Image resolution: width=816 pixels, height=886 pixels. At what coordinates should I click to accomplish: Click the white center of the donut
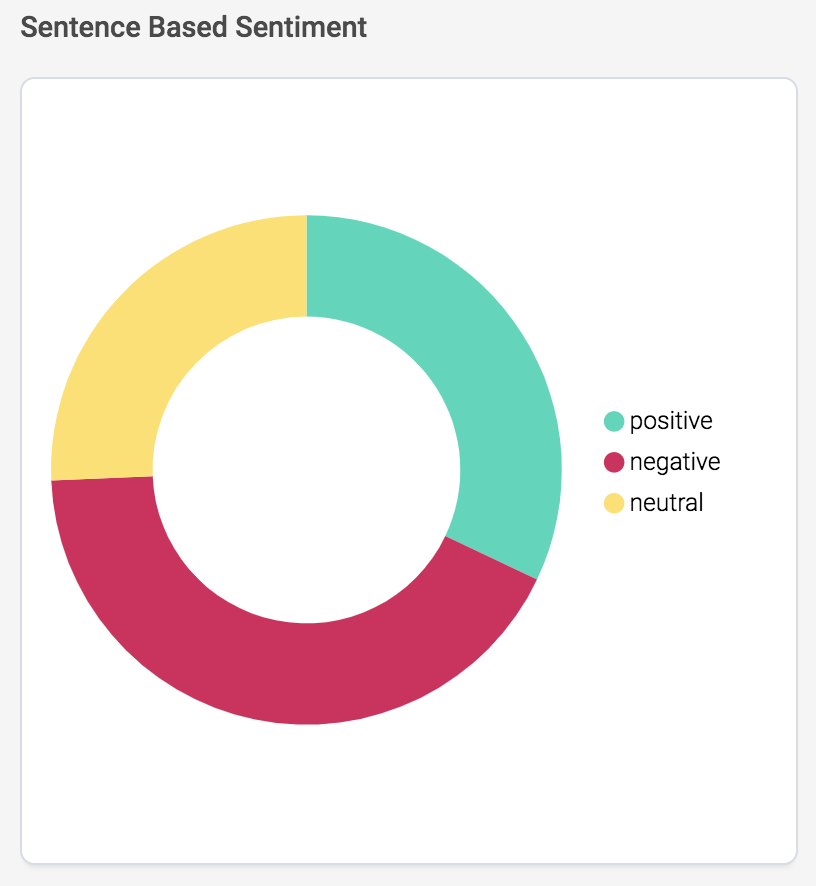(306, 470)
